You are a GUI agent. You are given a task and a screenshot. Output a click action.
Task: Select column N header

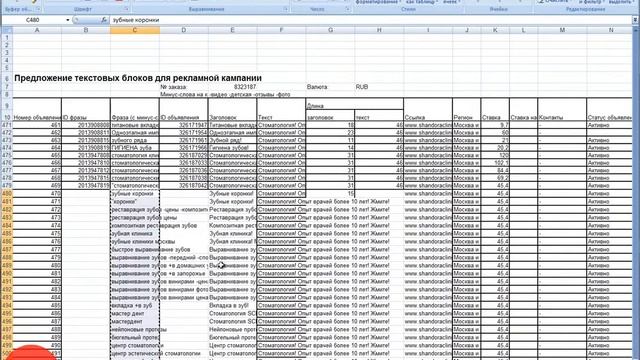(611, 30)
